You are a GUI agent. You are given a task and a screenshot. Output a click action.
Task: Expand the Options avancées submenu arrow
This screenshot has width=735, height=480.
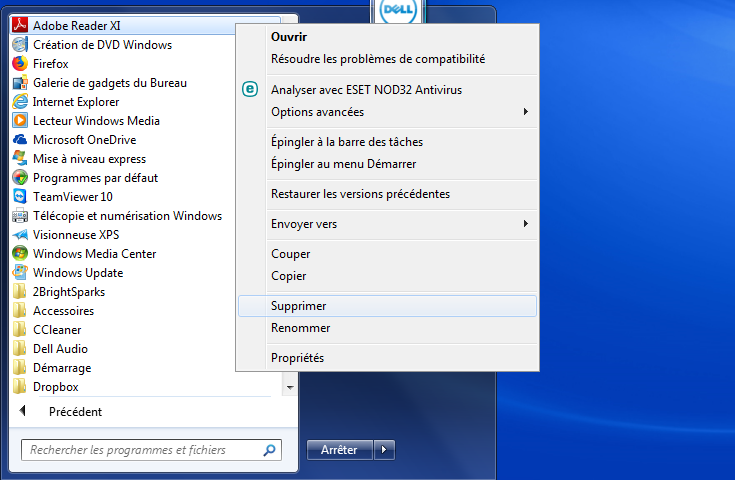click(525, 112)
